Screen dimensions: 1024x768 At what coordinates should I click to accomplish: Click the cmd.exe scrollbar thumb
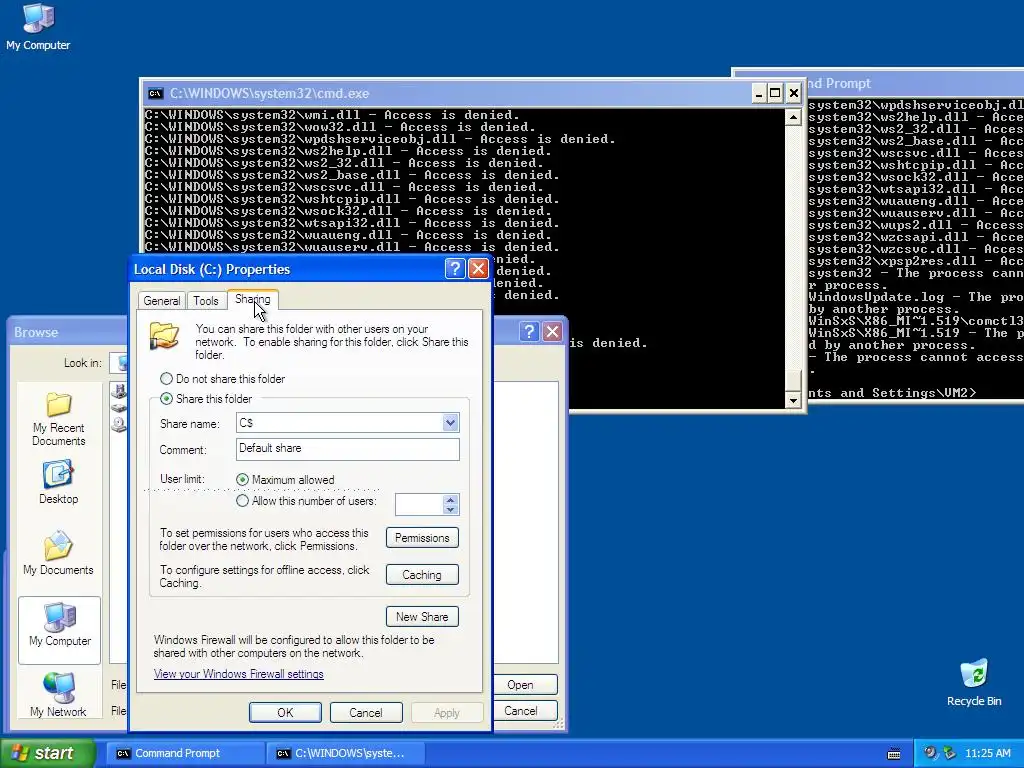pos(793,381)
